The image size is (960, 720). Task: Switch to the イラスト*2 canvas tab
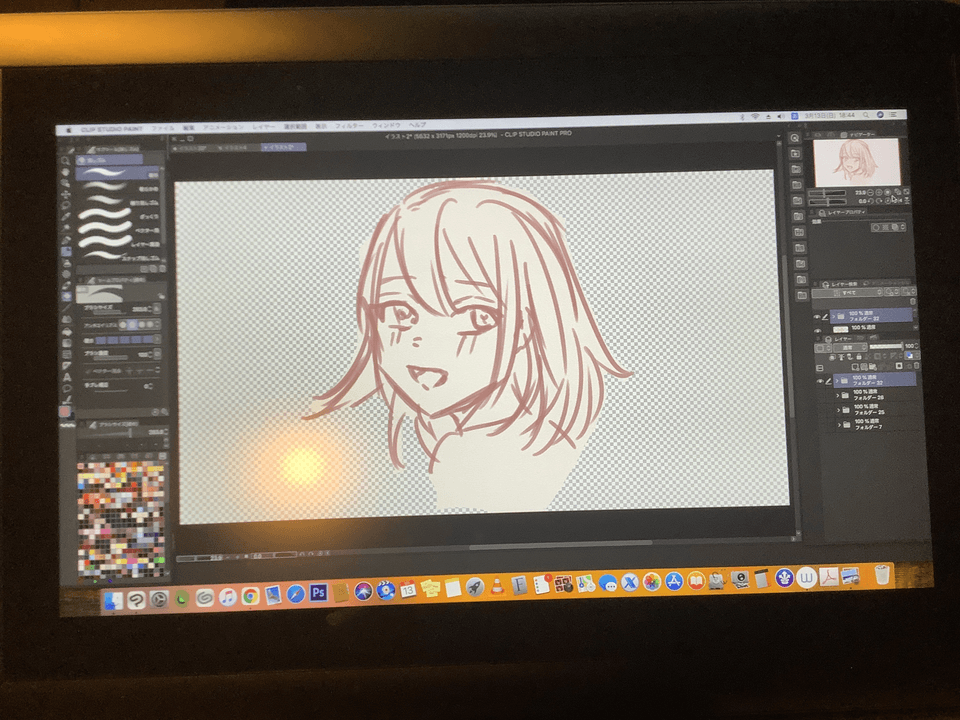point(283,145)
